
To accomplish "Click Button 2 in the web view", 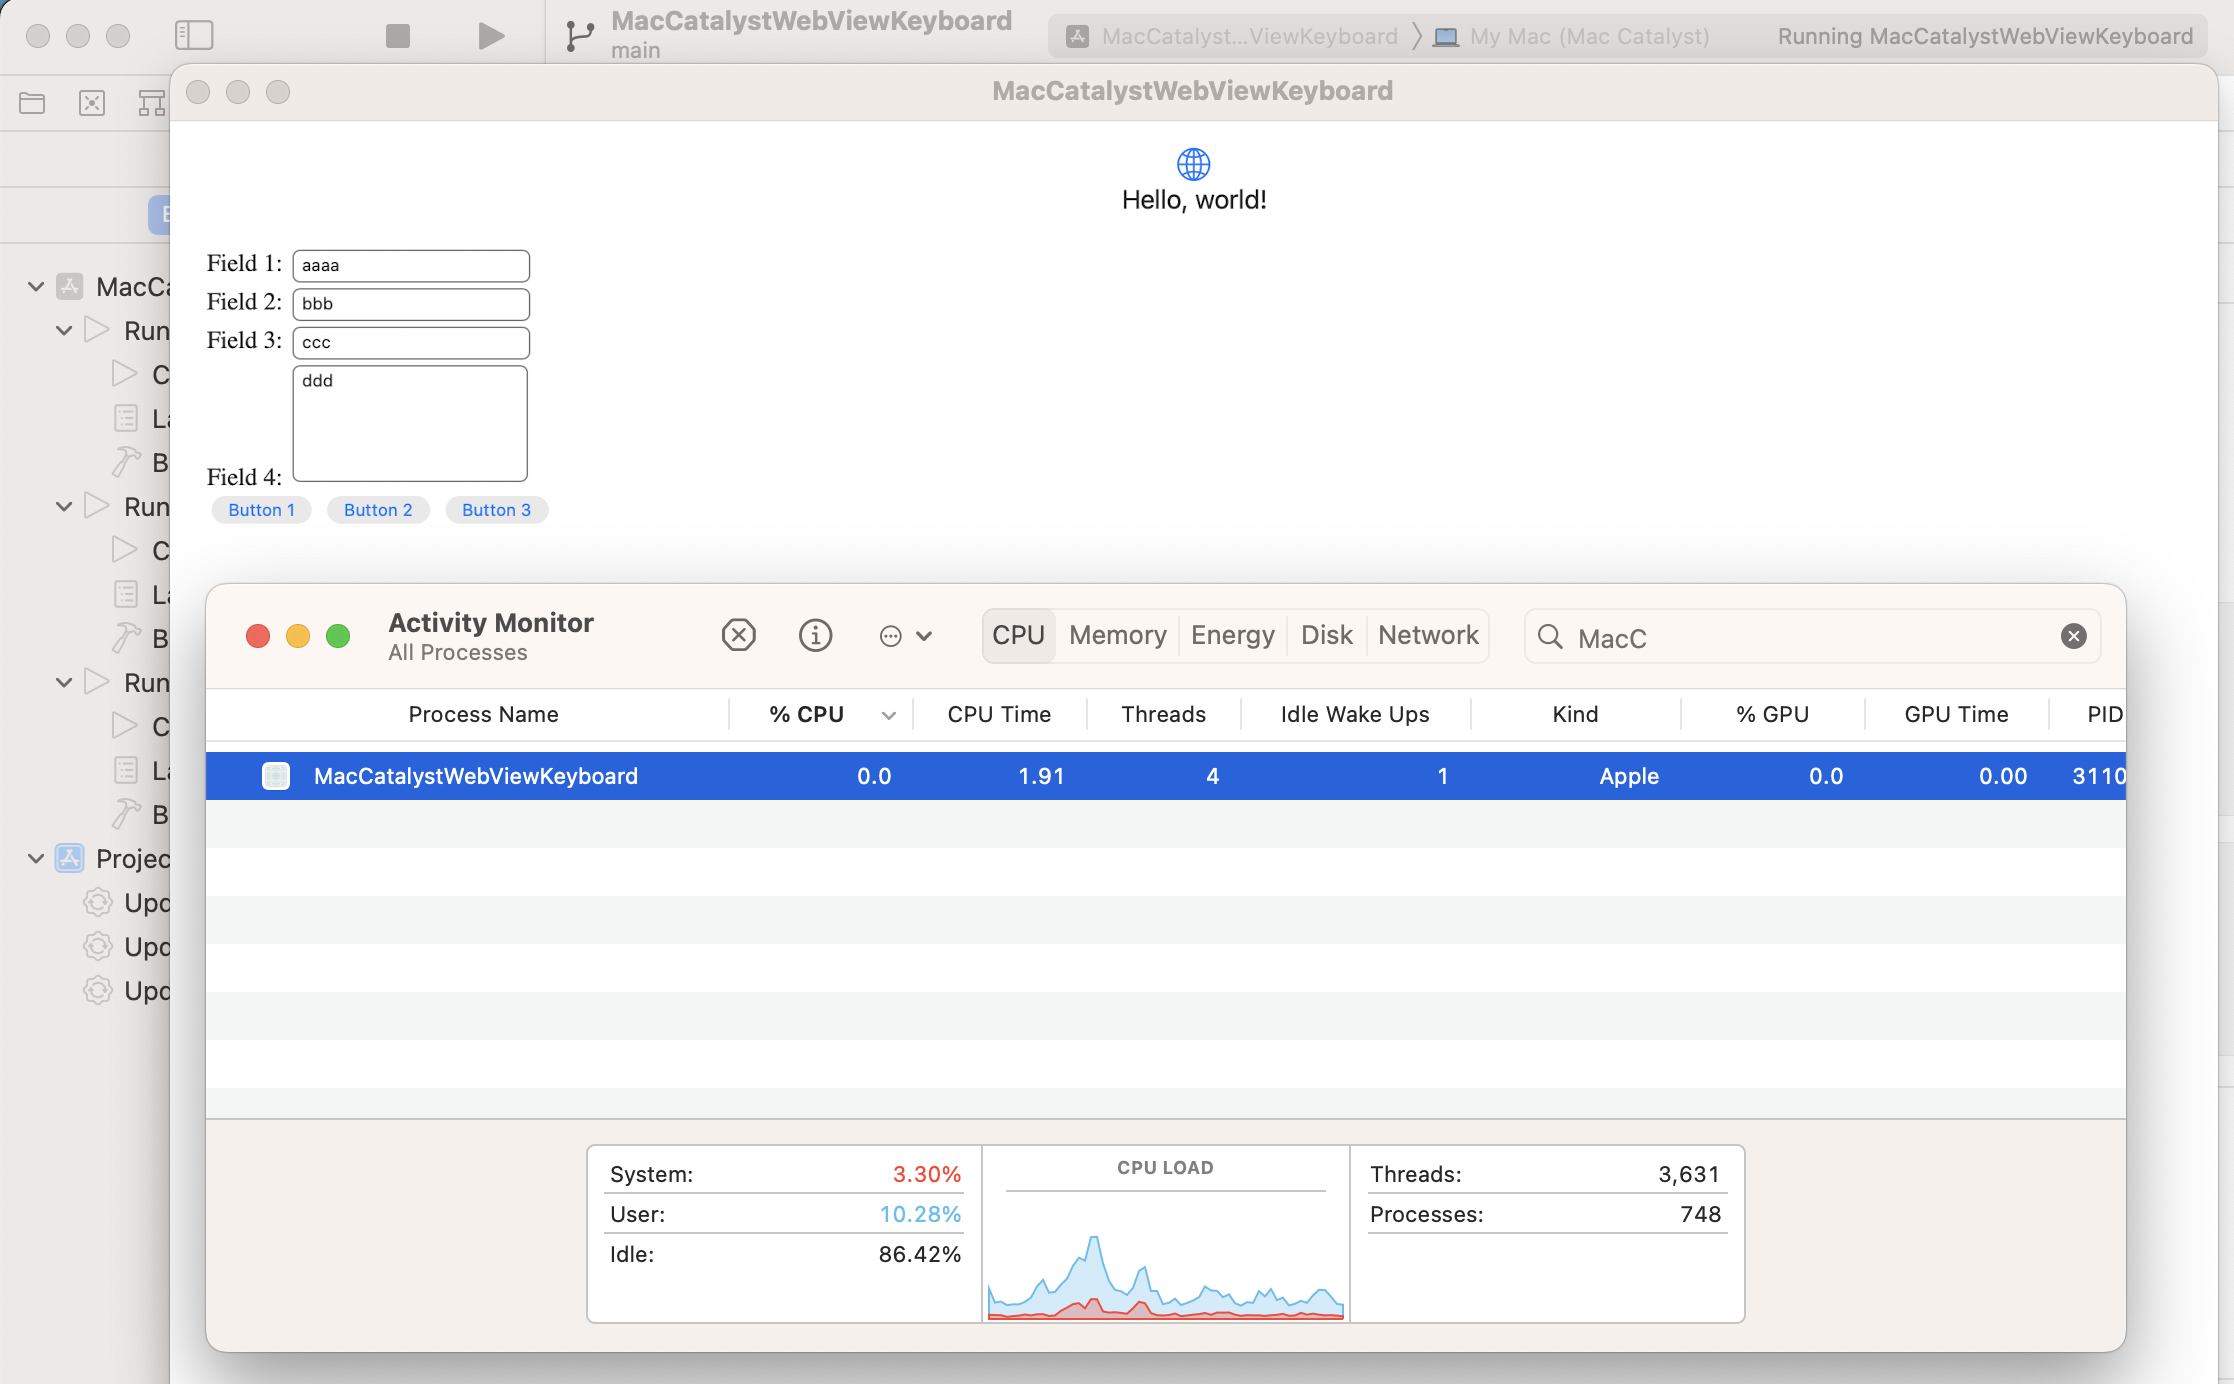I will coord(378,510).
